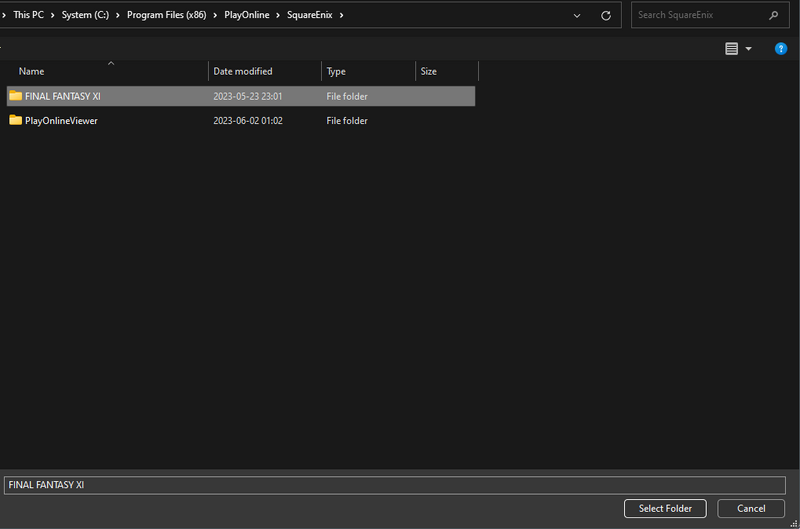Click date 2023-06-02 01:02 cell
Viewport: 800px width, 529px height.
pos(247,121)
